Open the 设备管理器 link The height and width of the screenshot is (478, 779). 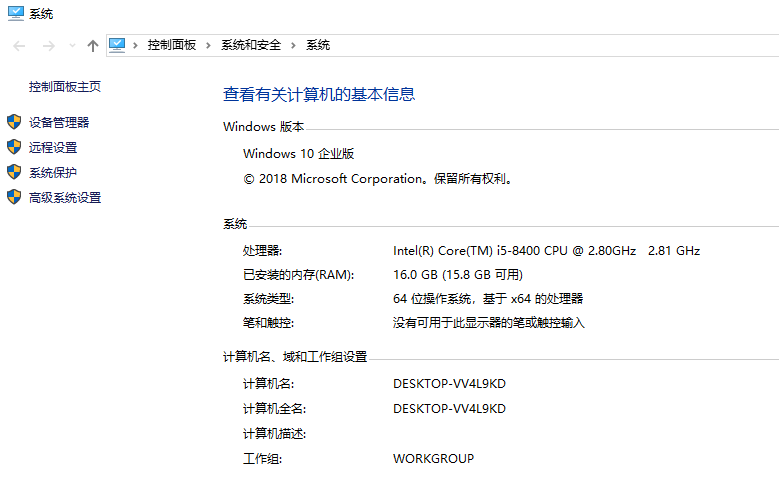pos(59,123)
